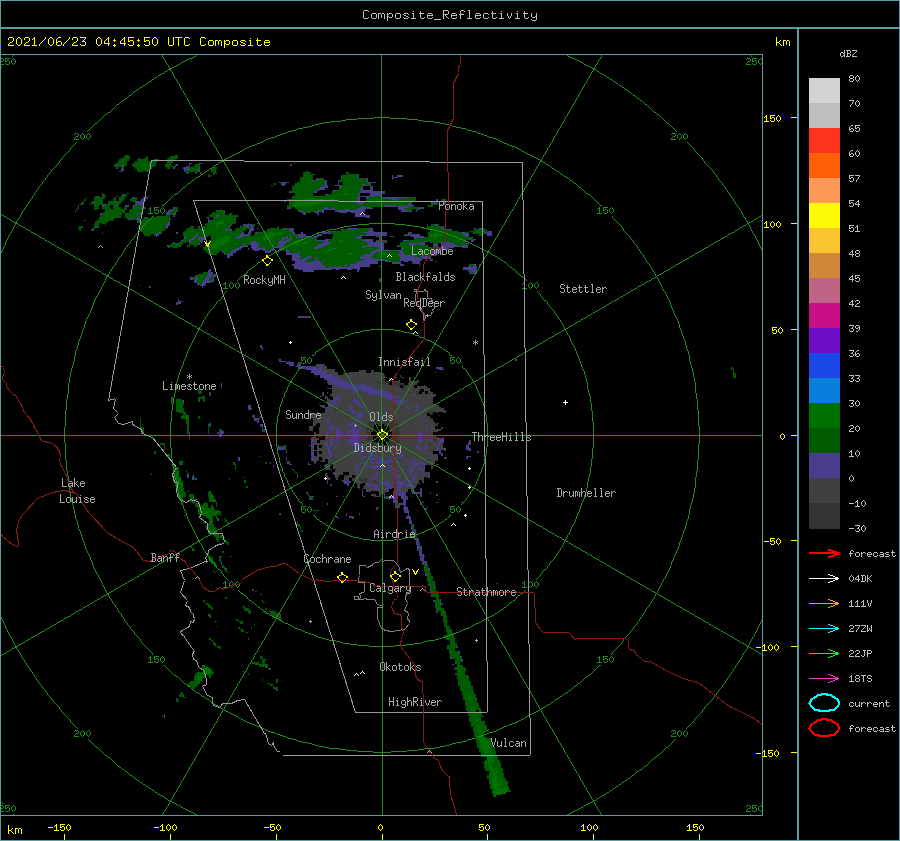Click the magenta 39 dBZ color swatch
Image resolution: width=900 pixels, height=841 pixels.
click(824, 316)
